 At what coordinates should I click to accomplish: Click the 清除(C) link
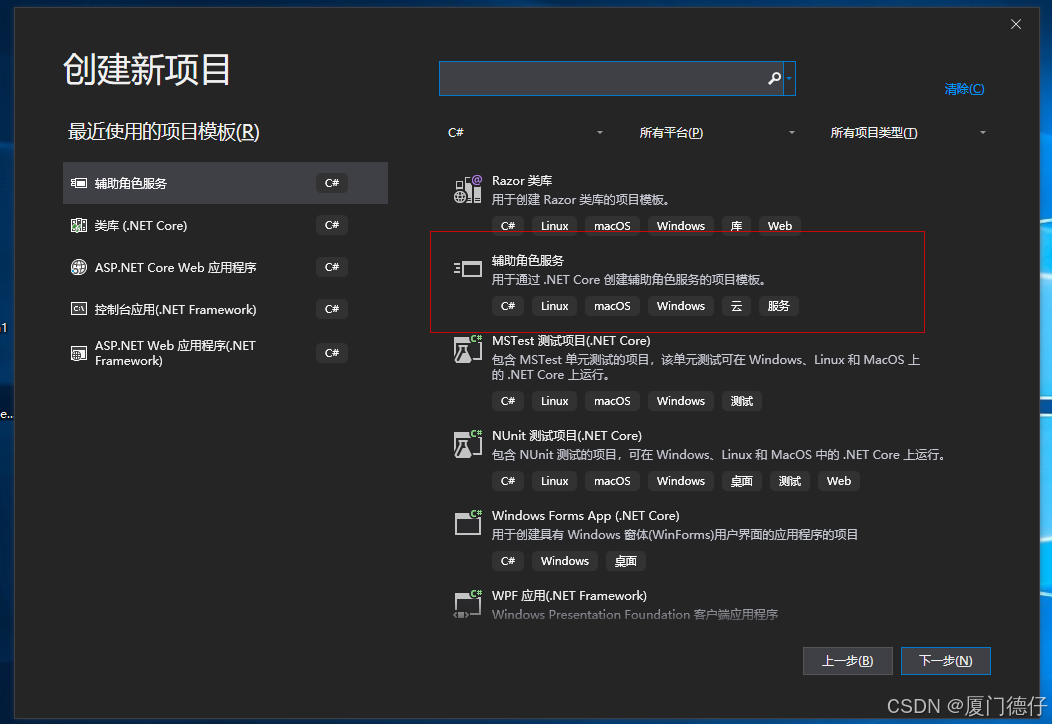[x=963, y=88]
